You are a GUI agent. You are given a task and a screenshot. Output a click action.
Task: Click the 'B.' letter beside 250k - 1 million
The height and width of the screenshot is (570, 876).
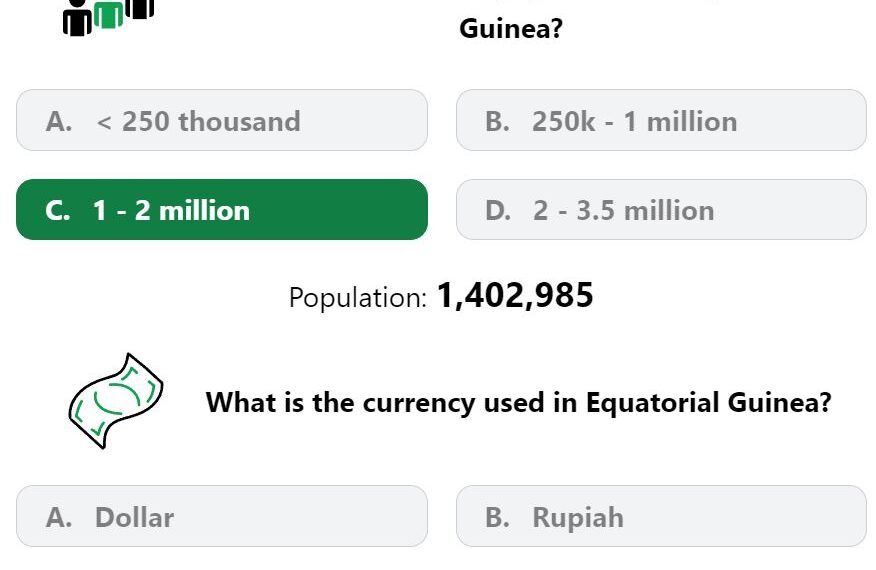(x=497, y=121)
